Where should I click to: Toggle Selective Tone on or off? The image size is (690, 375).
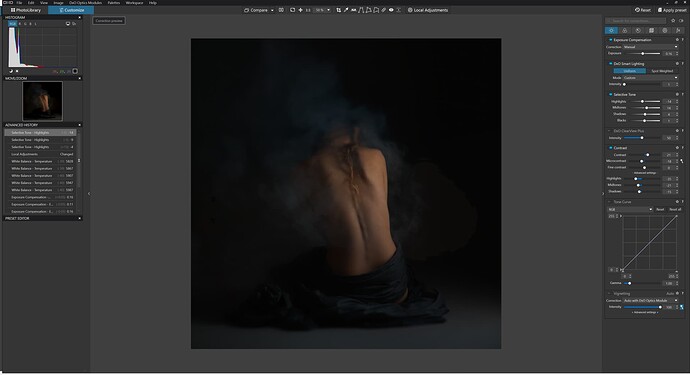(x=610, y=95)
